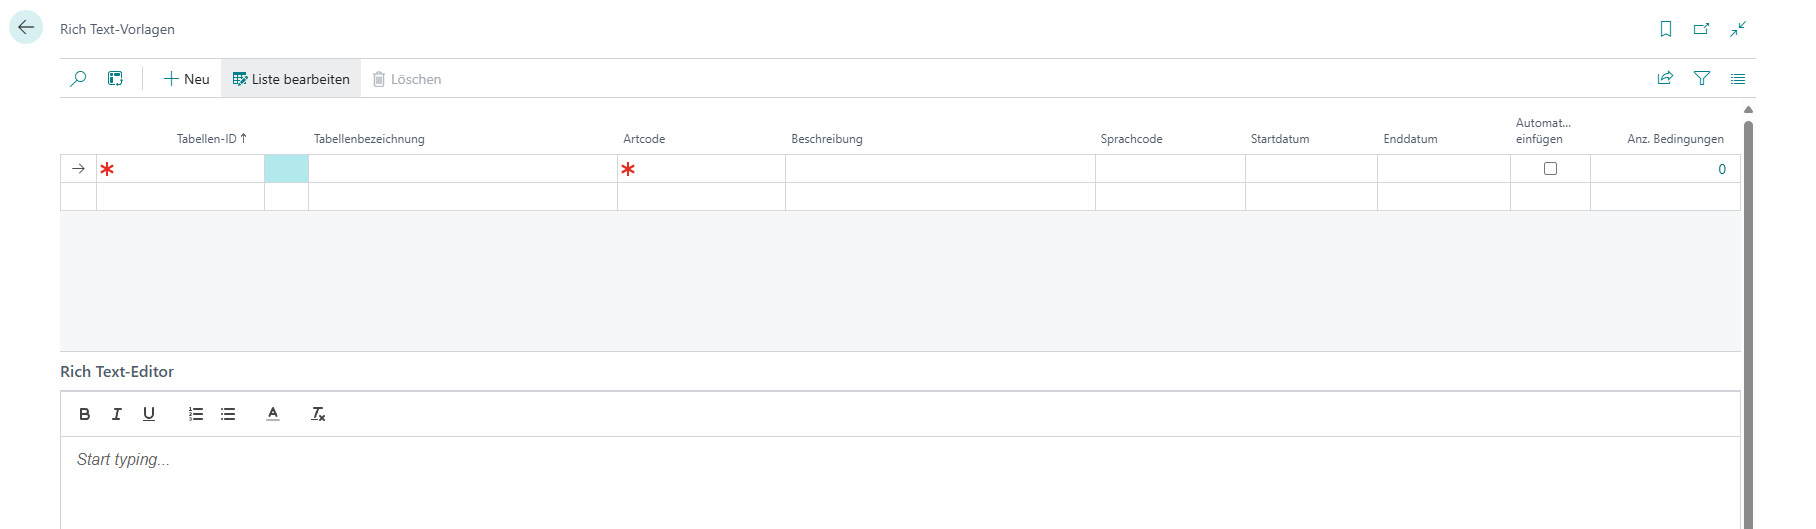The image size is (1816, 529).
Task: Click into the Start typing text area
Action: click(900, 483)
